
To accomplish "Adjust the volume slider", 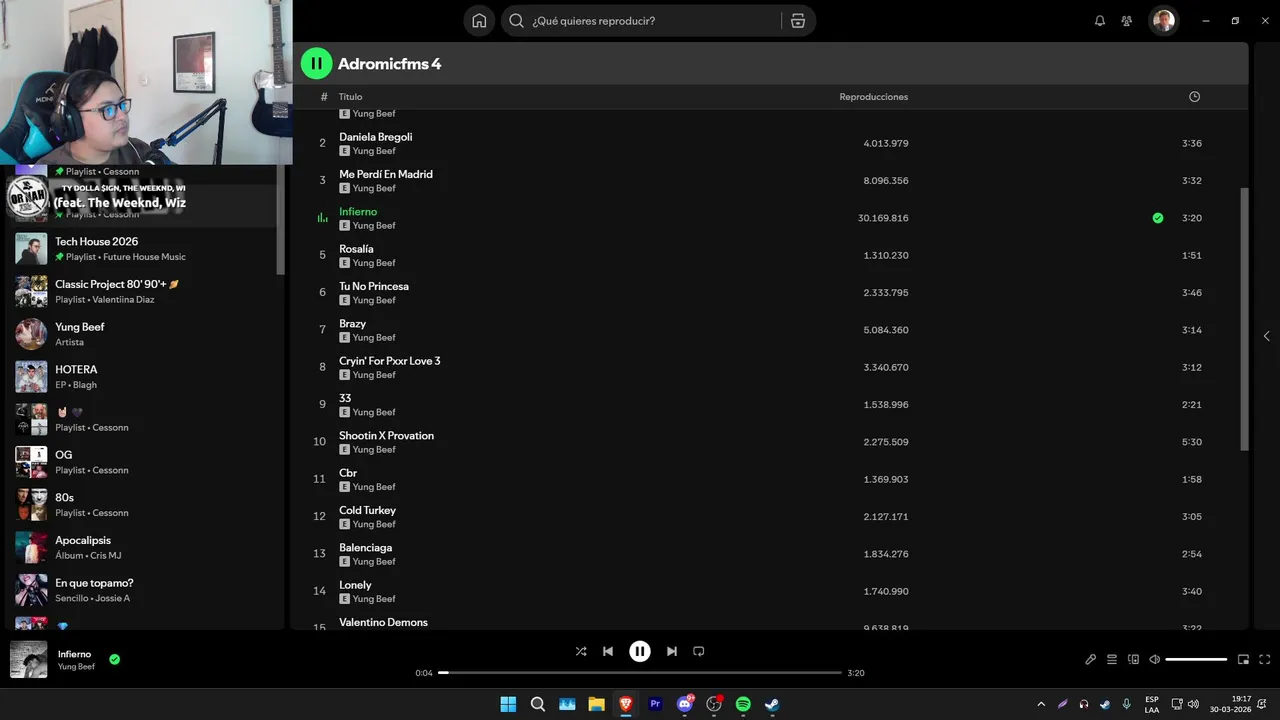I will click(1196, 659).
